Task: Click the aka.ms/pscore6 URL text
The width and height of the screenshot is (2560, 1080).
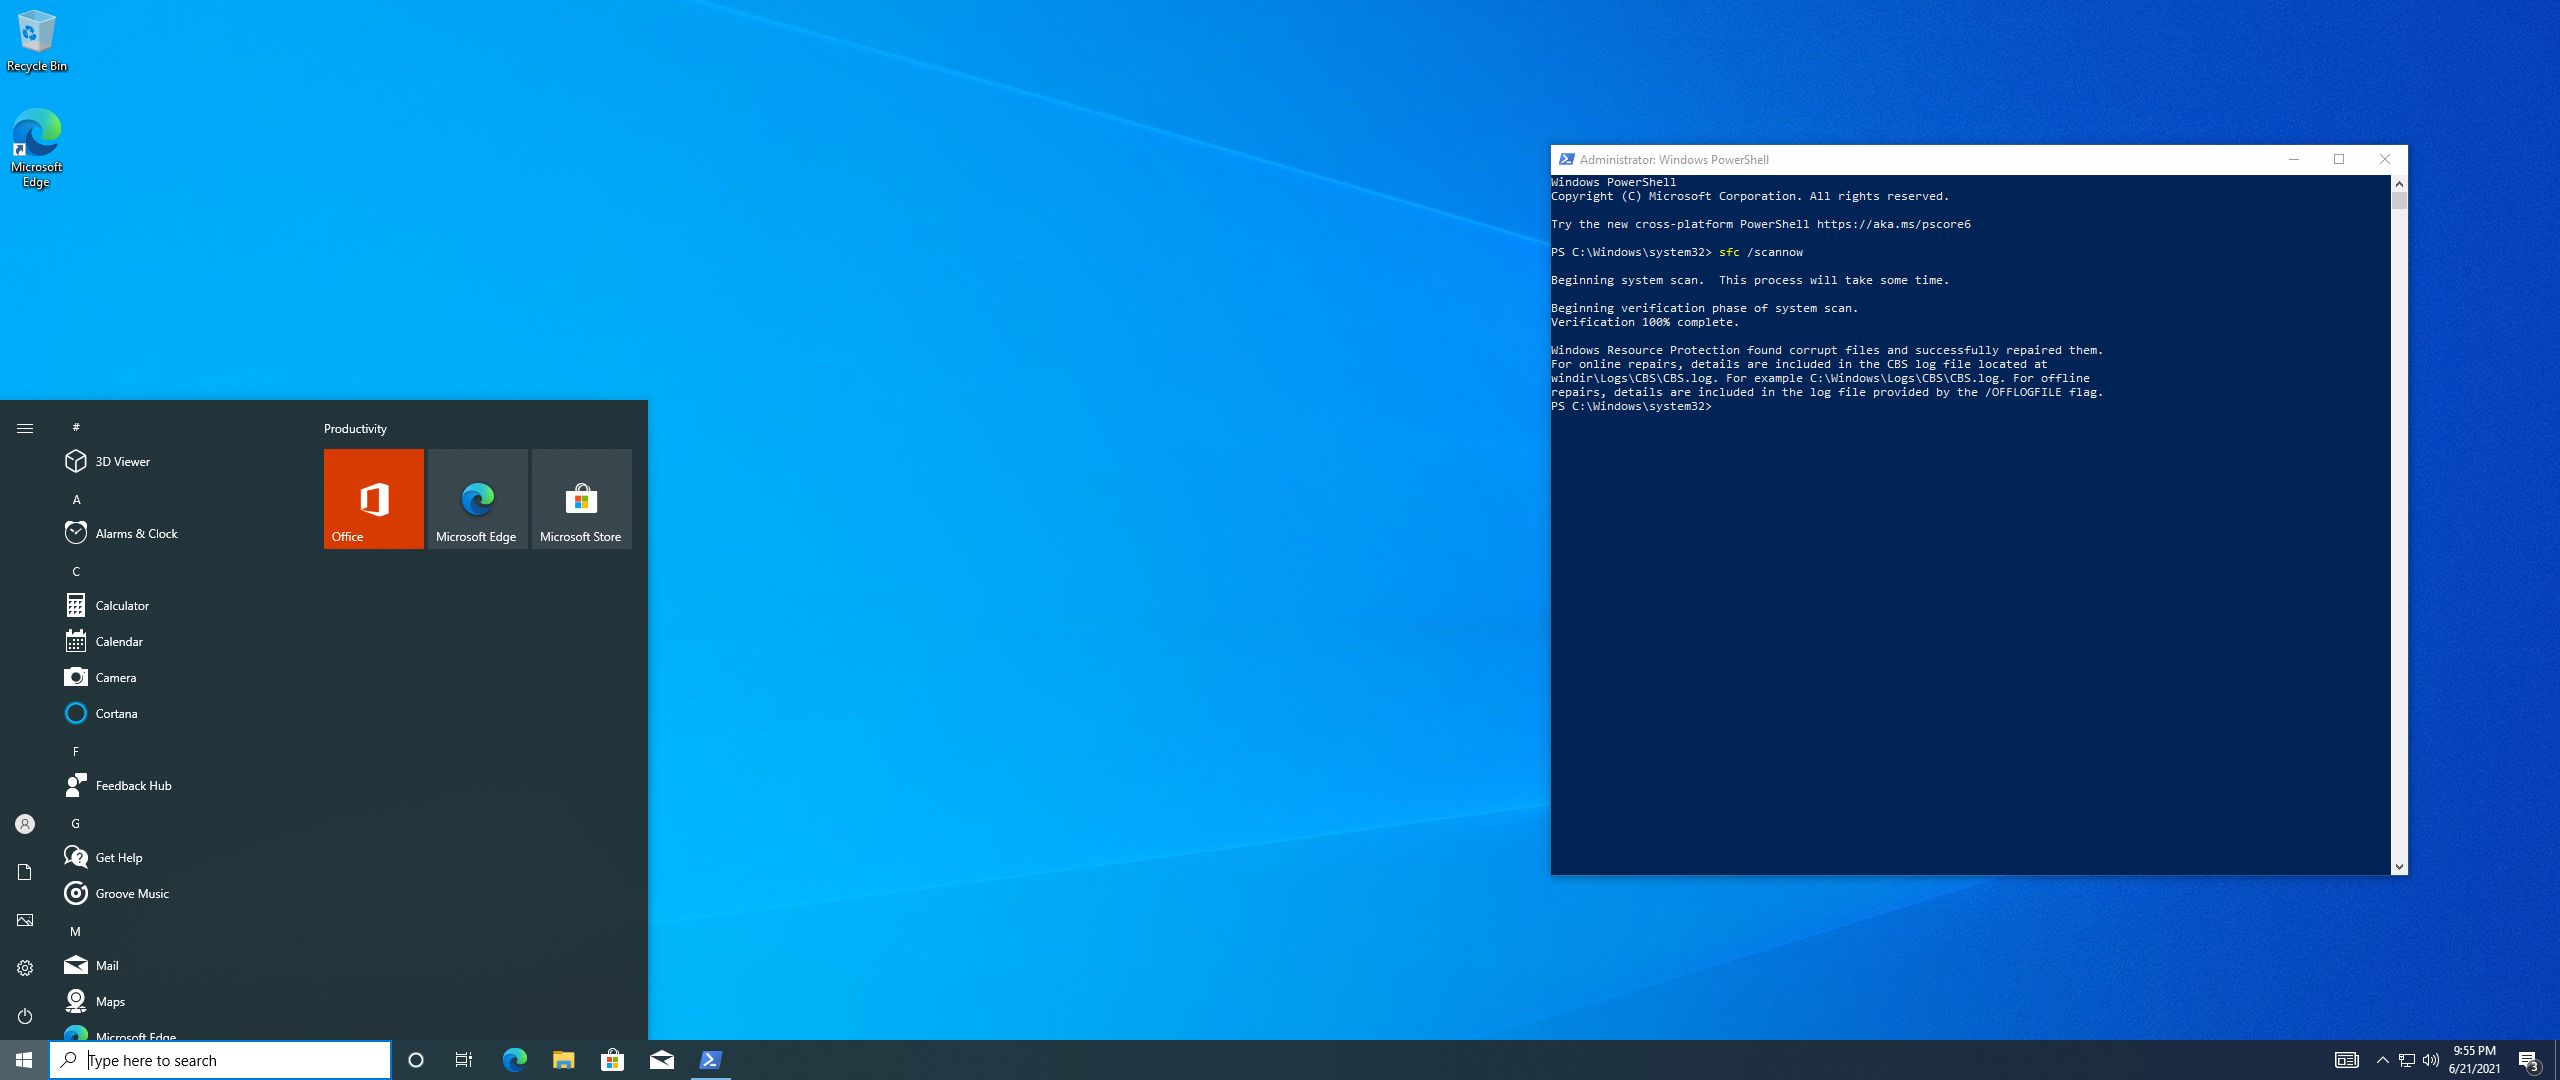Action: 1894,224
